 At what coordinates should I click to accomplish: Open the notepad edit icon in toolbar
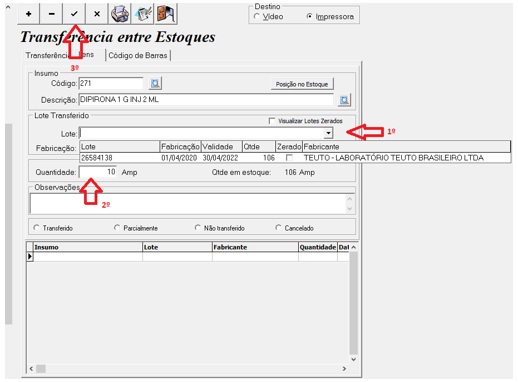(143, 14)
